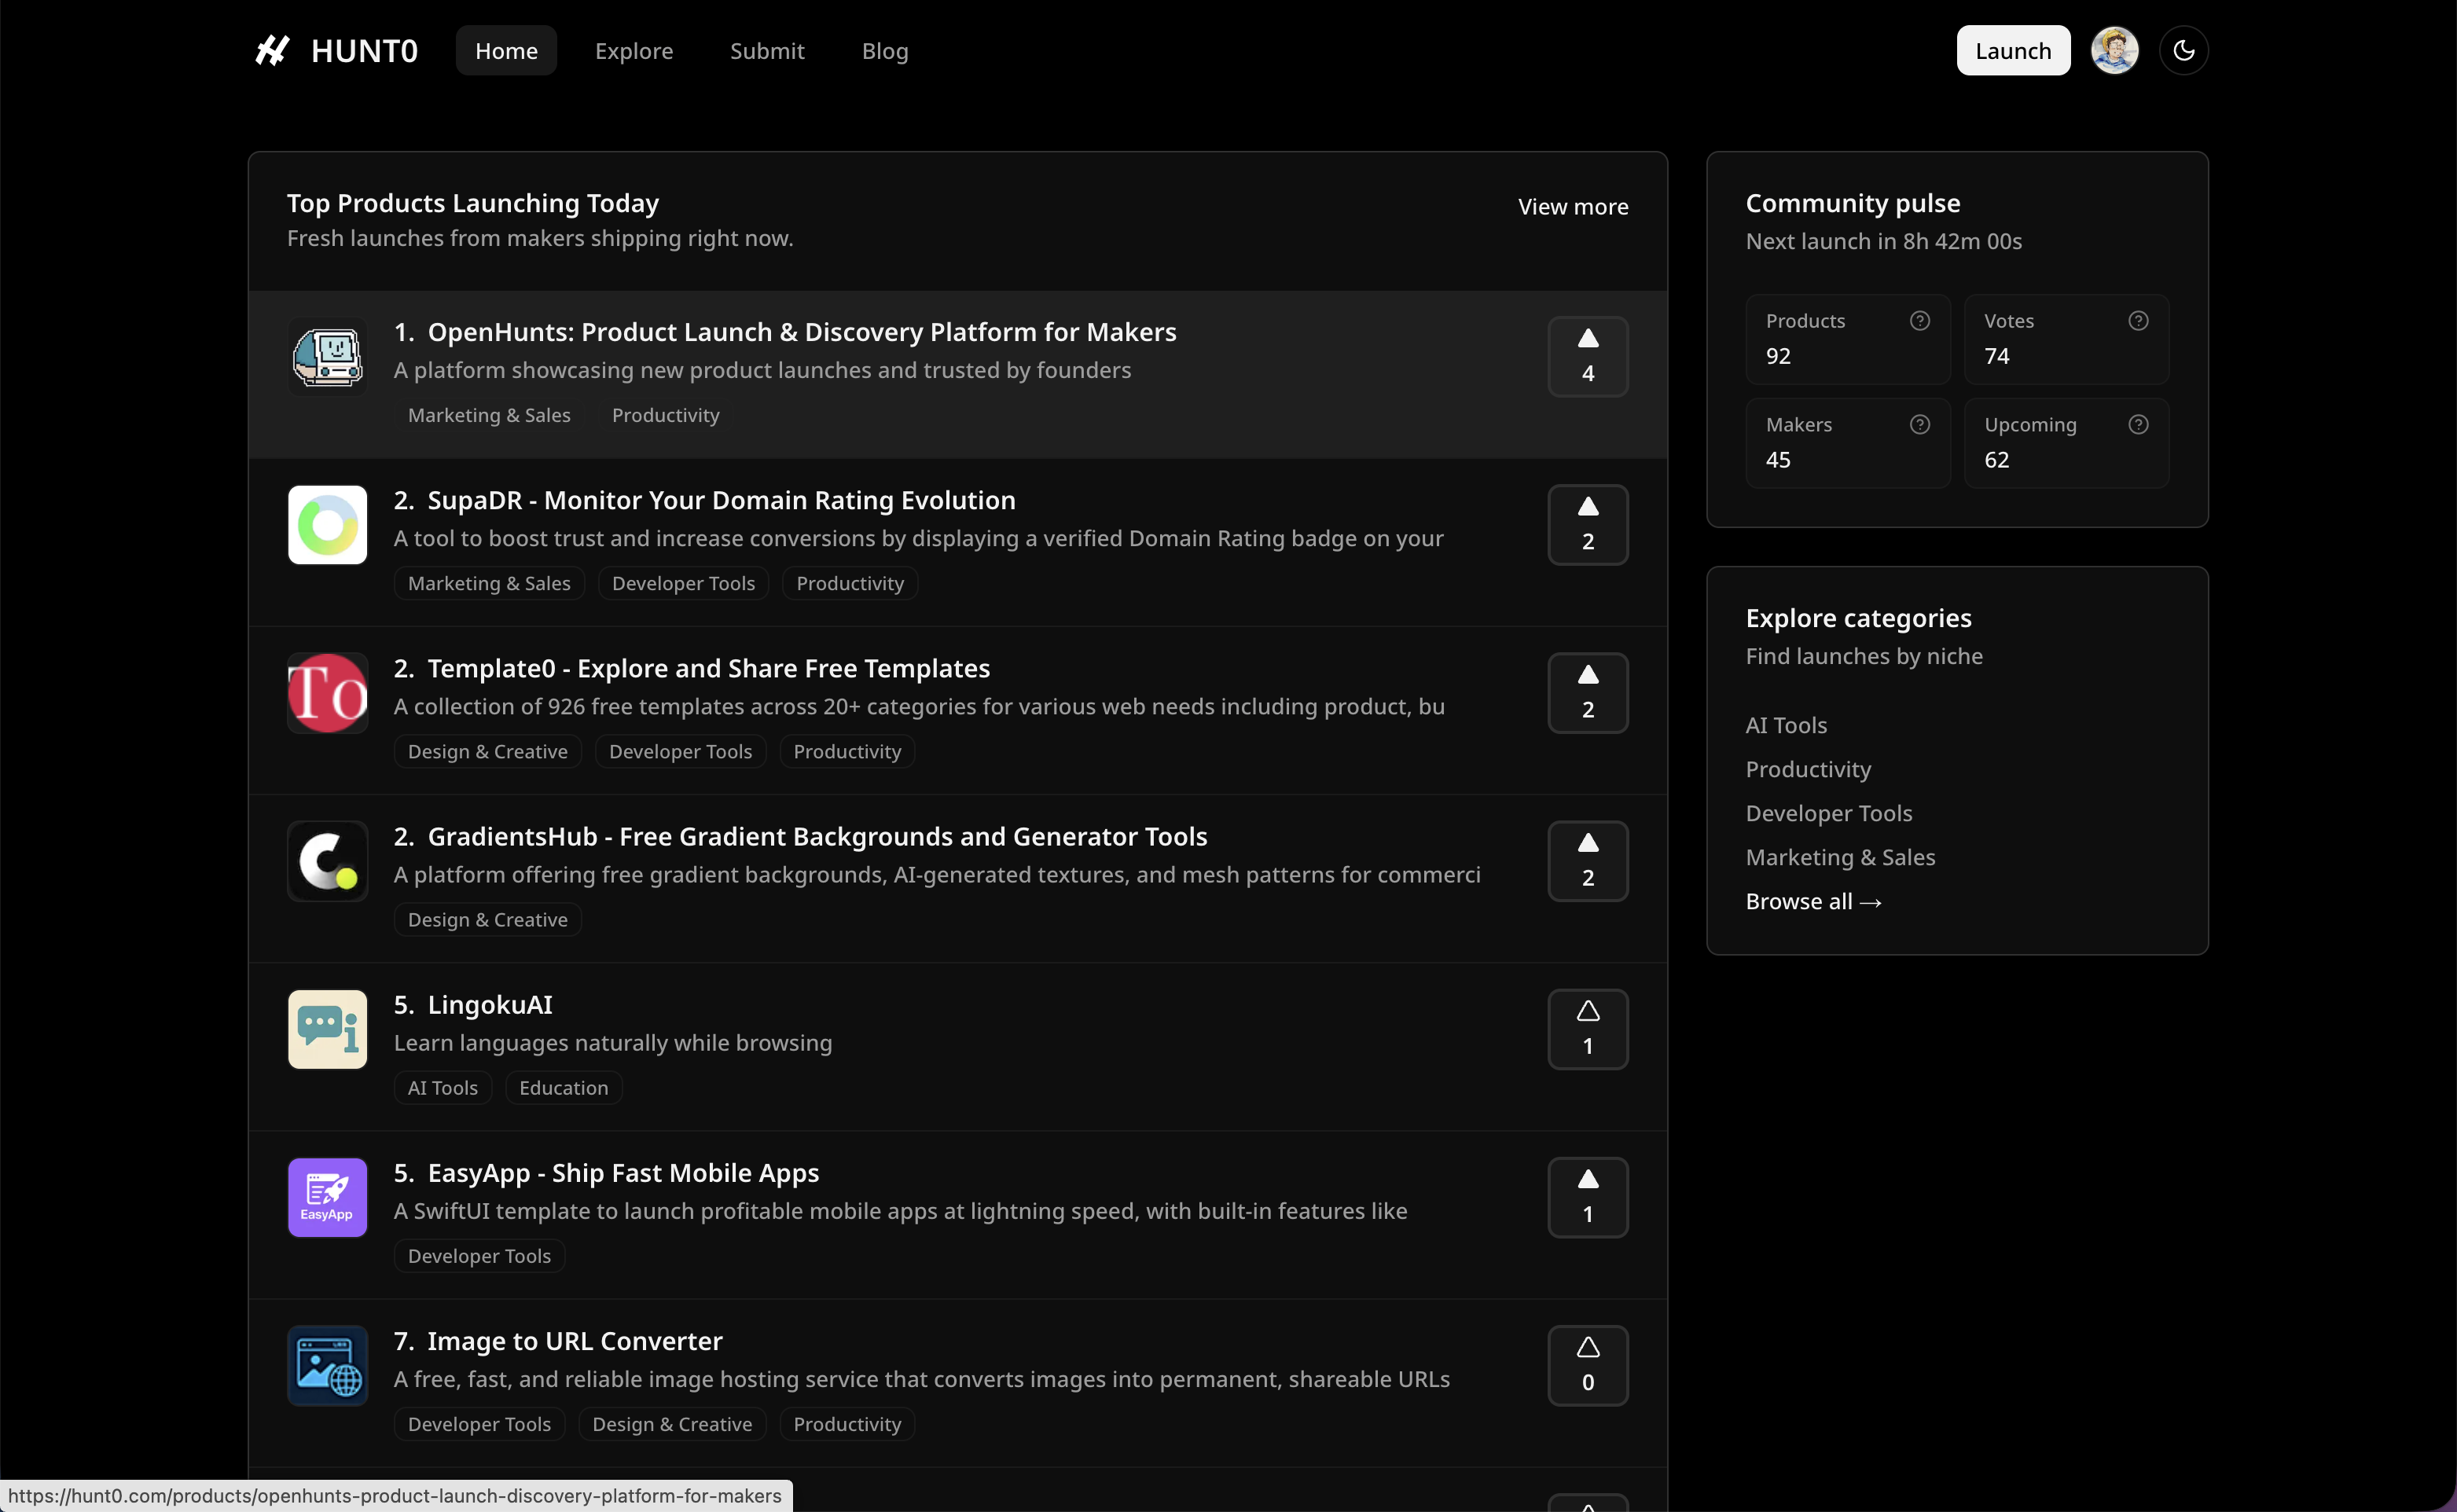Click the HUNT0 brand name text
The height and width of the screenshot is (1512, 2457).
[364, 50]
